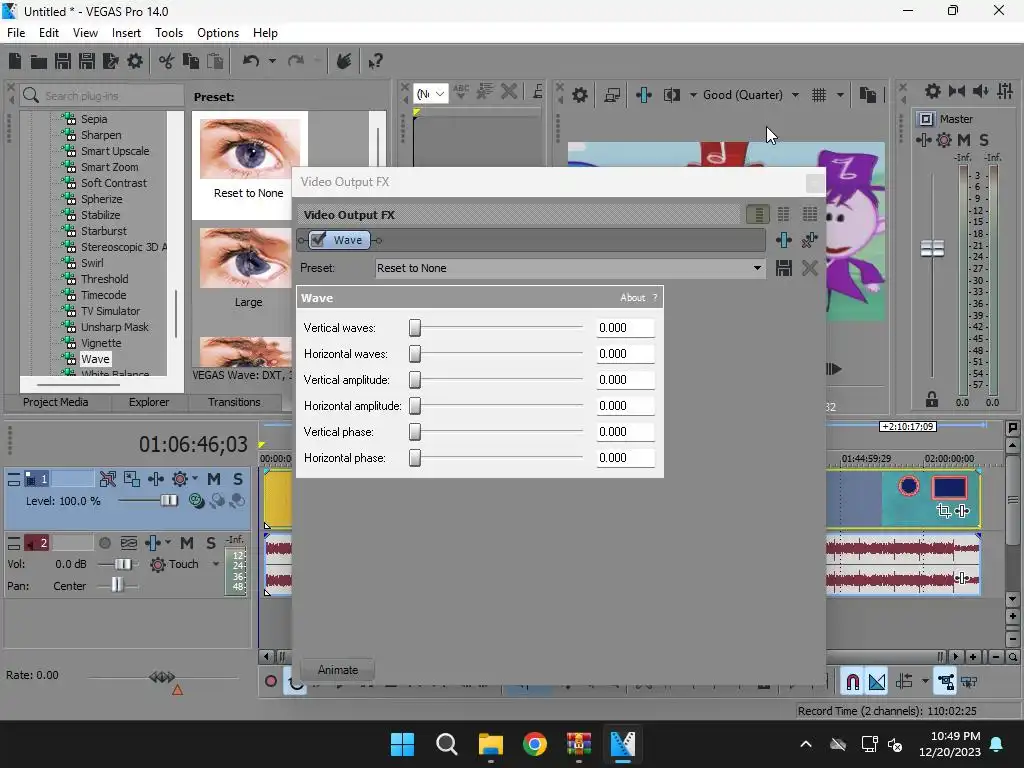Open the File menu
The image size is (1024, 768).
click(16, 33)
